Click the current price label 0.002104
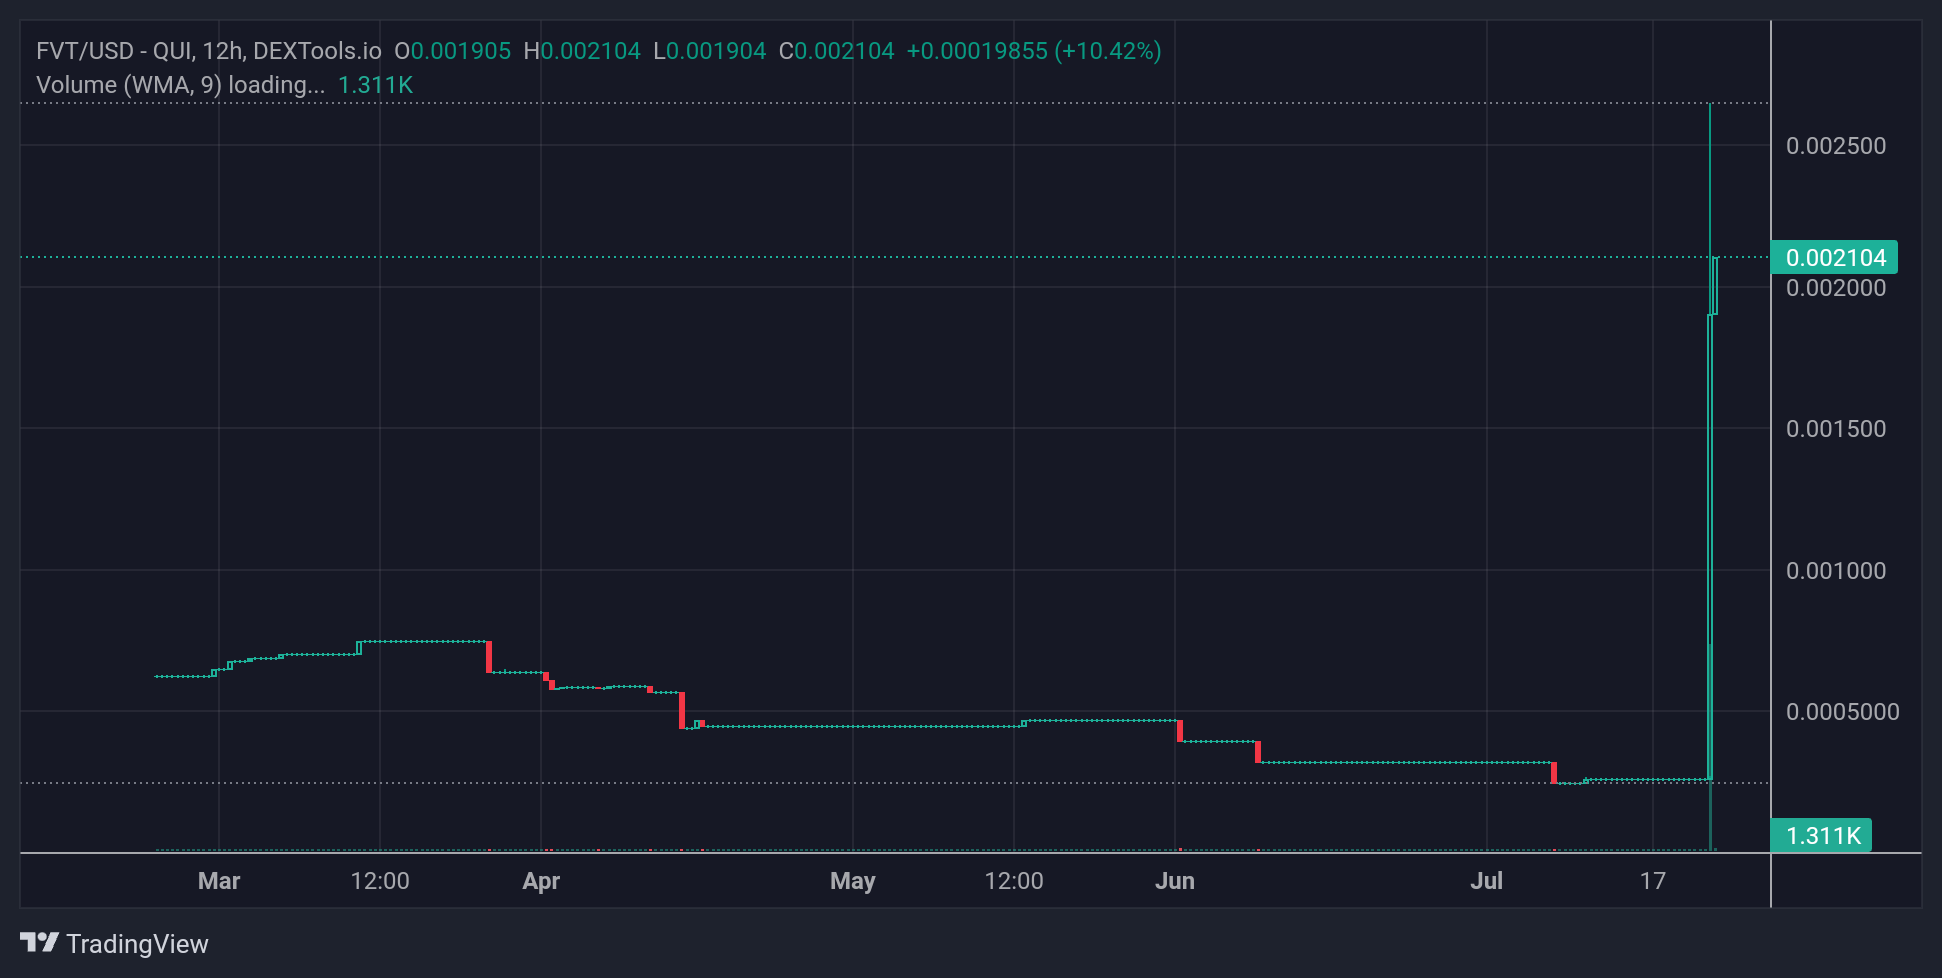 1835,258
